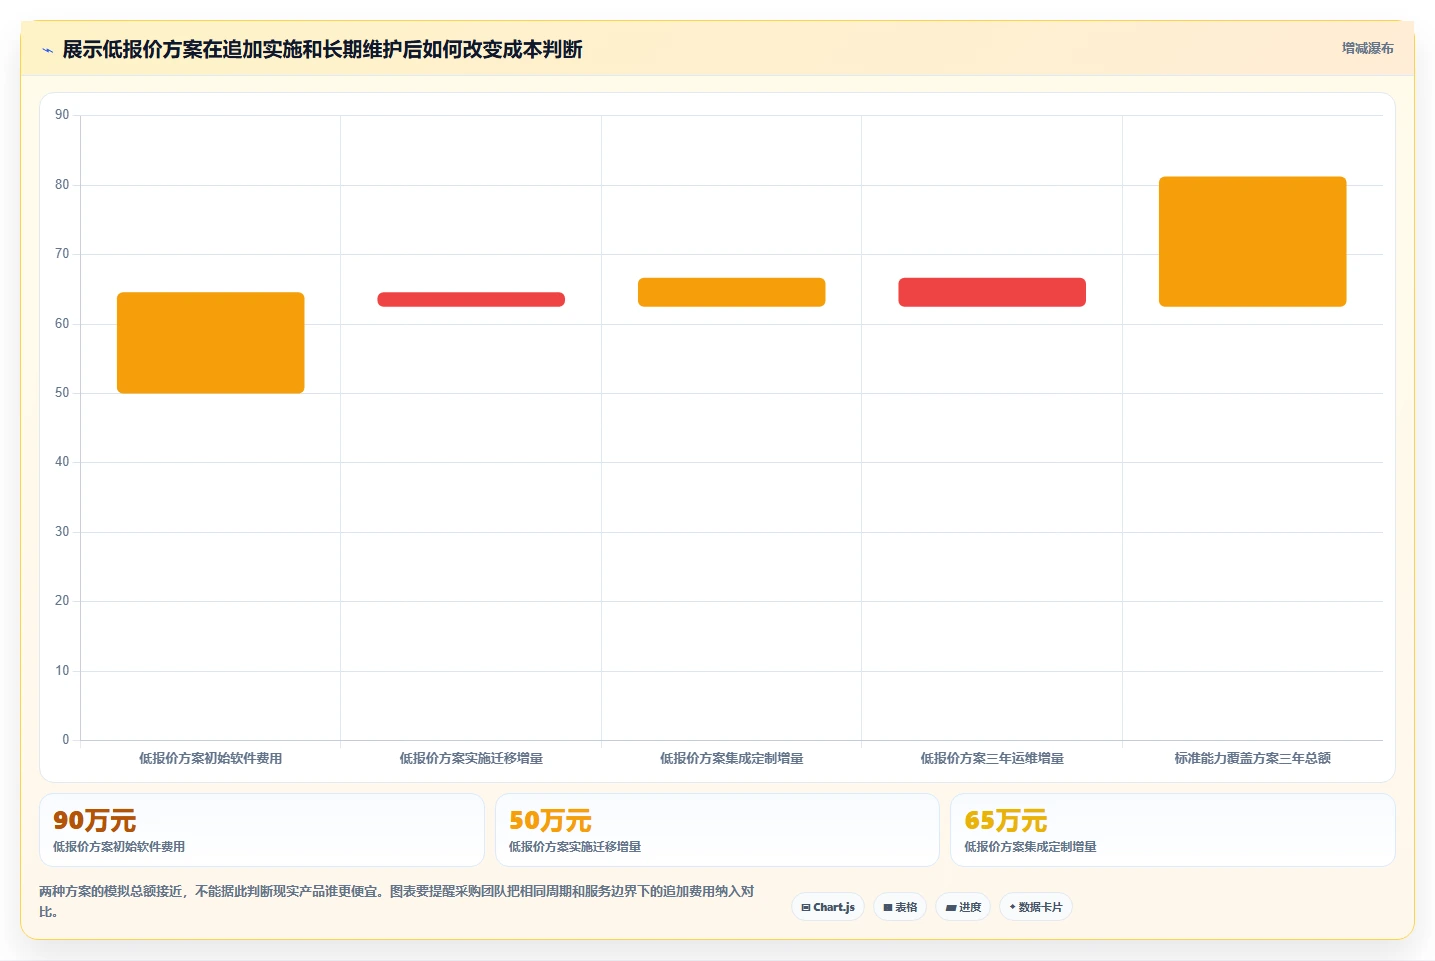Click axis label 低报价方案初始软件费用
The width and height of the screenshot is (1435, 961).
click(x=211, y=758)
